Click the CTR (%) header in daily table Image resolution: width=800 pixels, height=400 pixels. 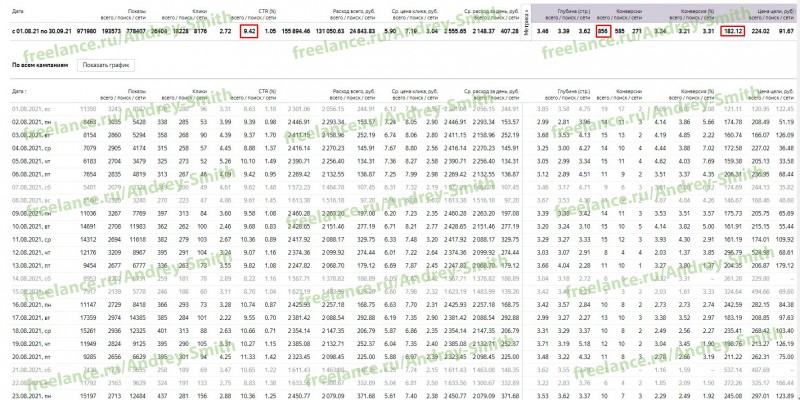267,91
